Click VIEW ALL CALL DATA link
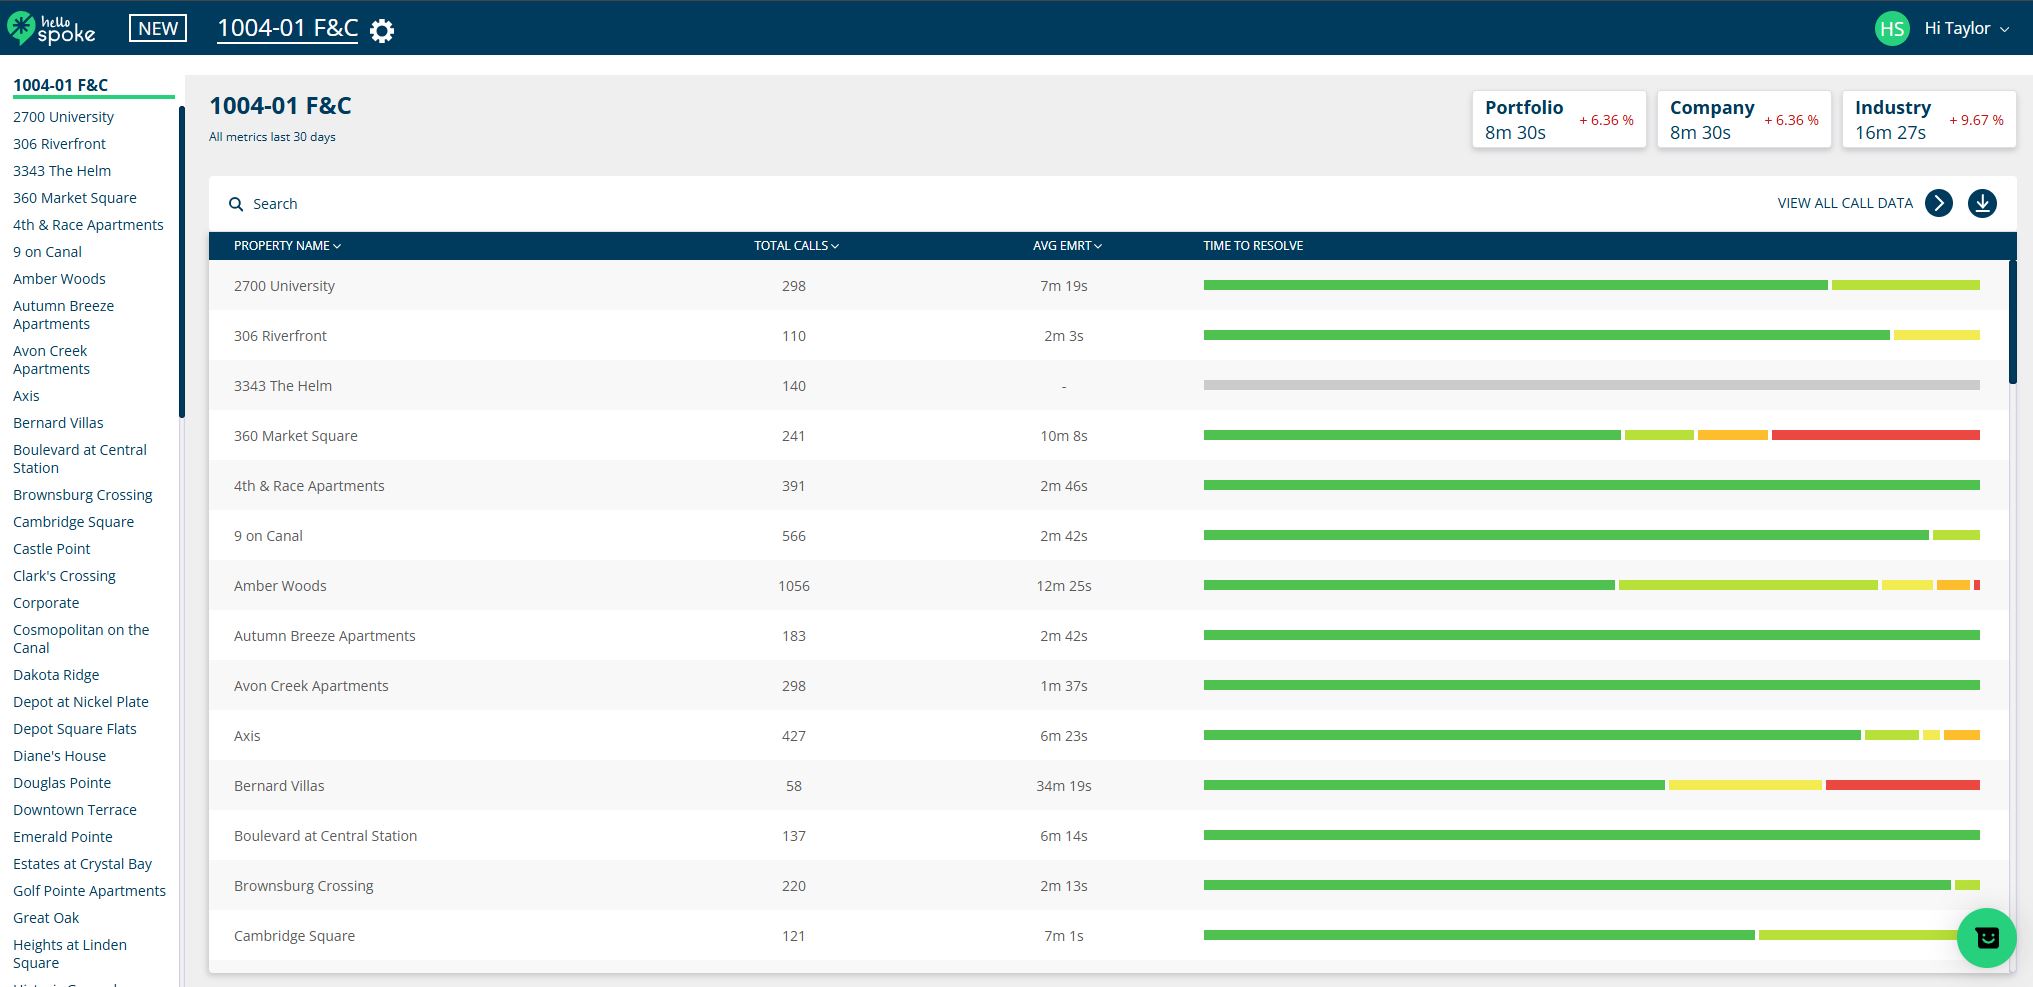This screenshot has height=987, width=2033. (1845, 203)
